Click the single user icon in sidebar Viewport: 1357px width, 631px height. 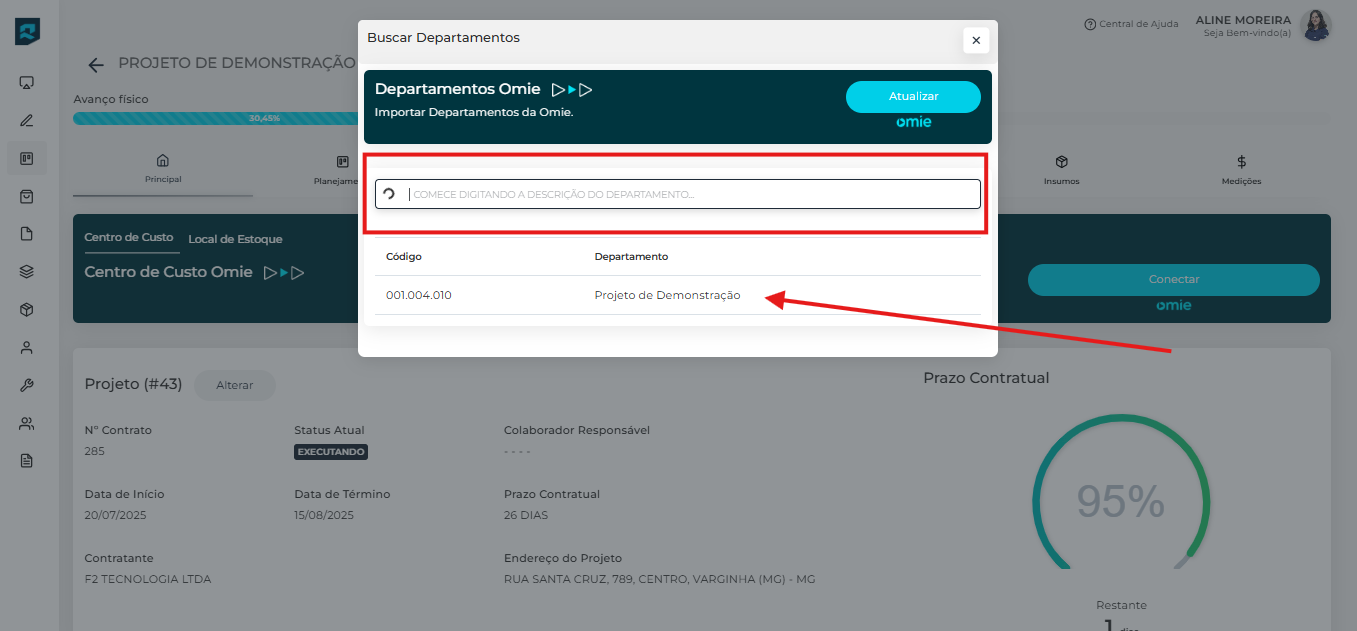coord(27,348)
